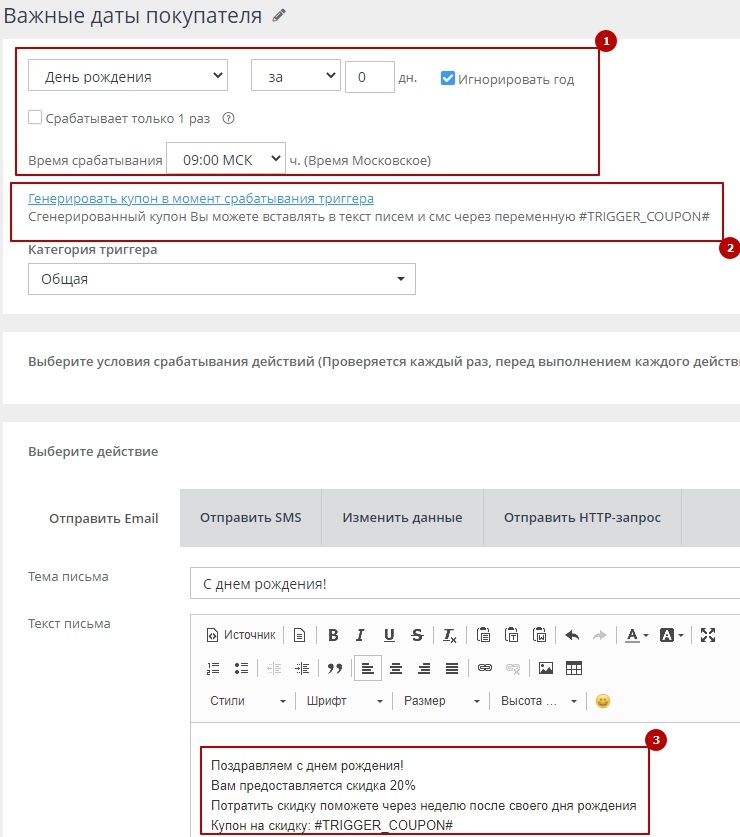Insert a block quote
Image resolution: width=740 pixels, height=837 pixels.
pos(335,668)
